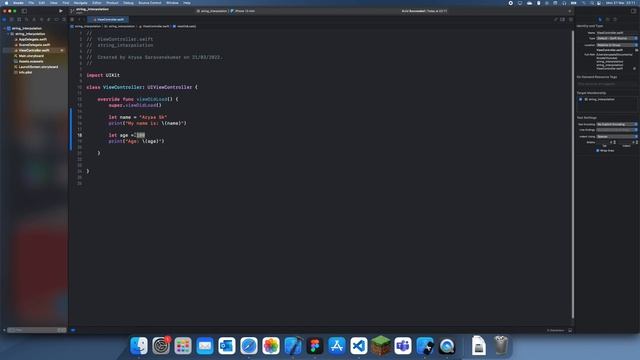Click viewDidLoad() in the jump bar
Image resolution: width=640 pixels, height=360 pixels.
(184, 26)
